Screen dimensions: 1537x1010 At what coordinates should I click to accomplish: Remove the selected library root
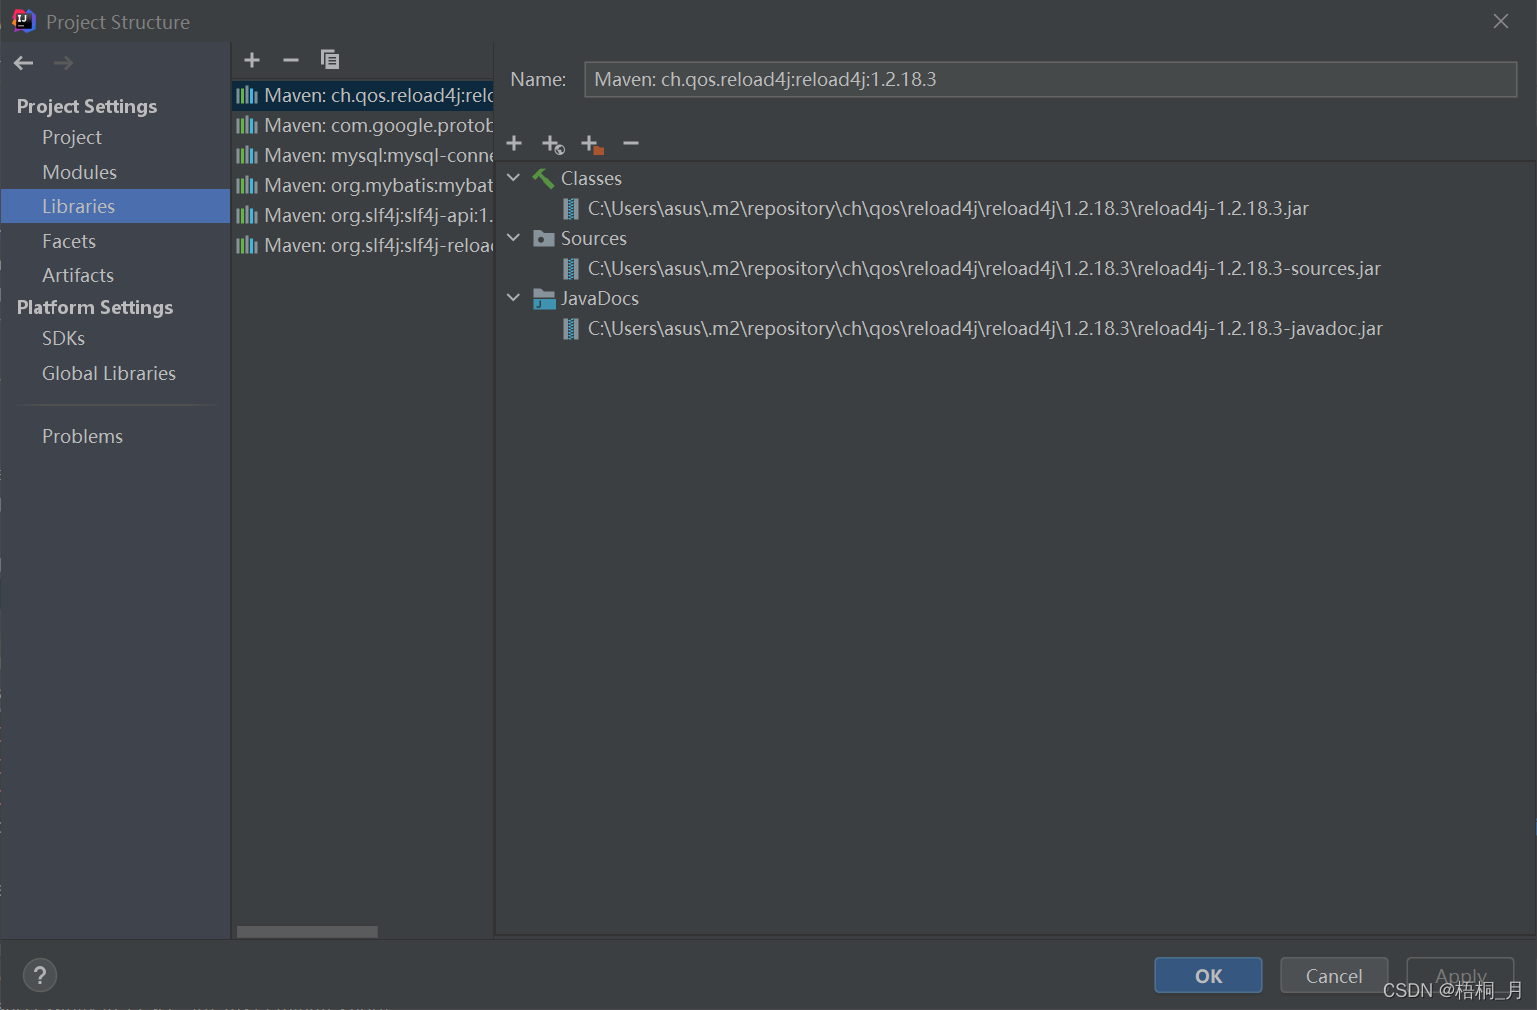coord(631,143)
